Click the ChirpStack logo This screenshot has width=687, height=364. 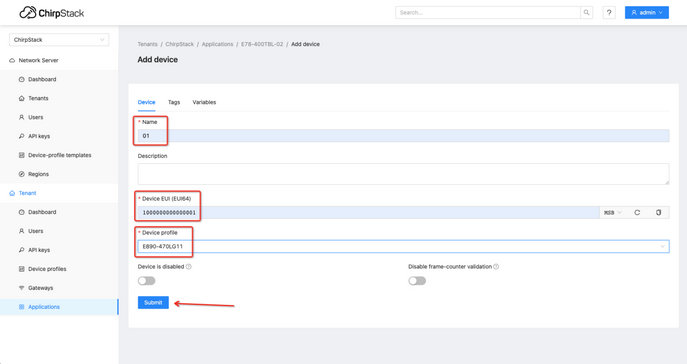[x=52, y=13]
